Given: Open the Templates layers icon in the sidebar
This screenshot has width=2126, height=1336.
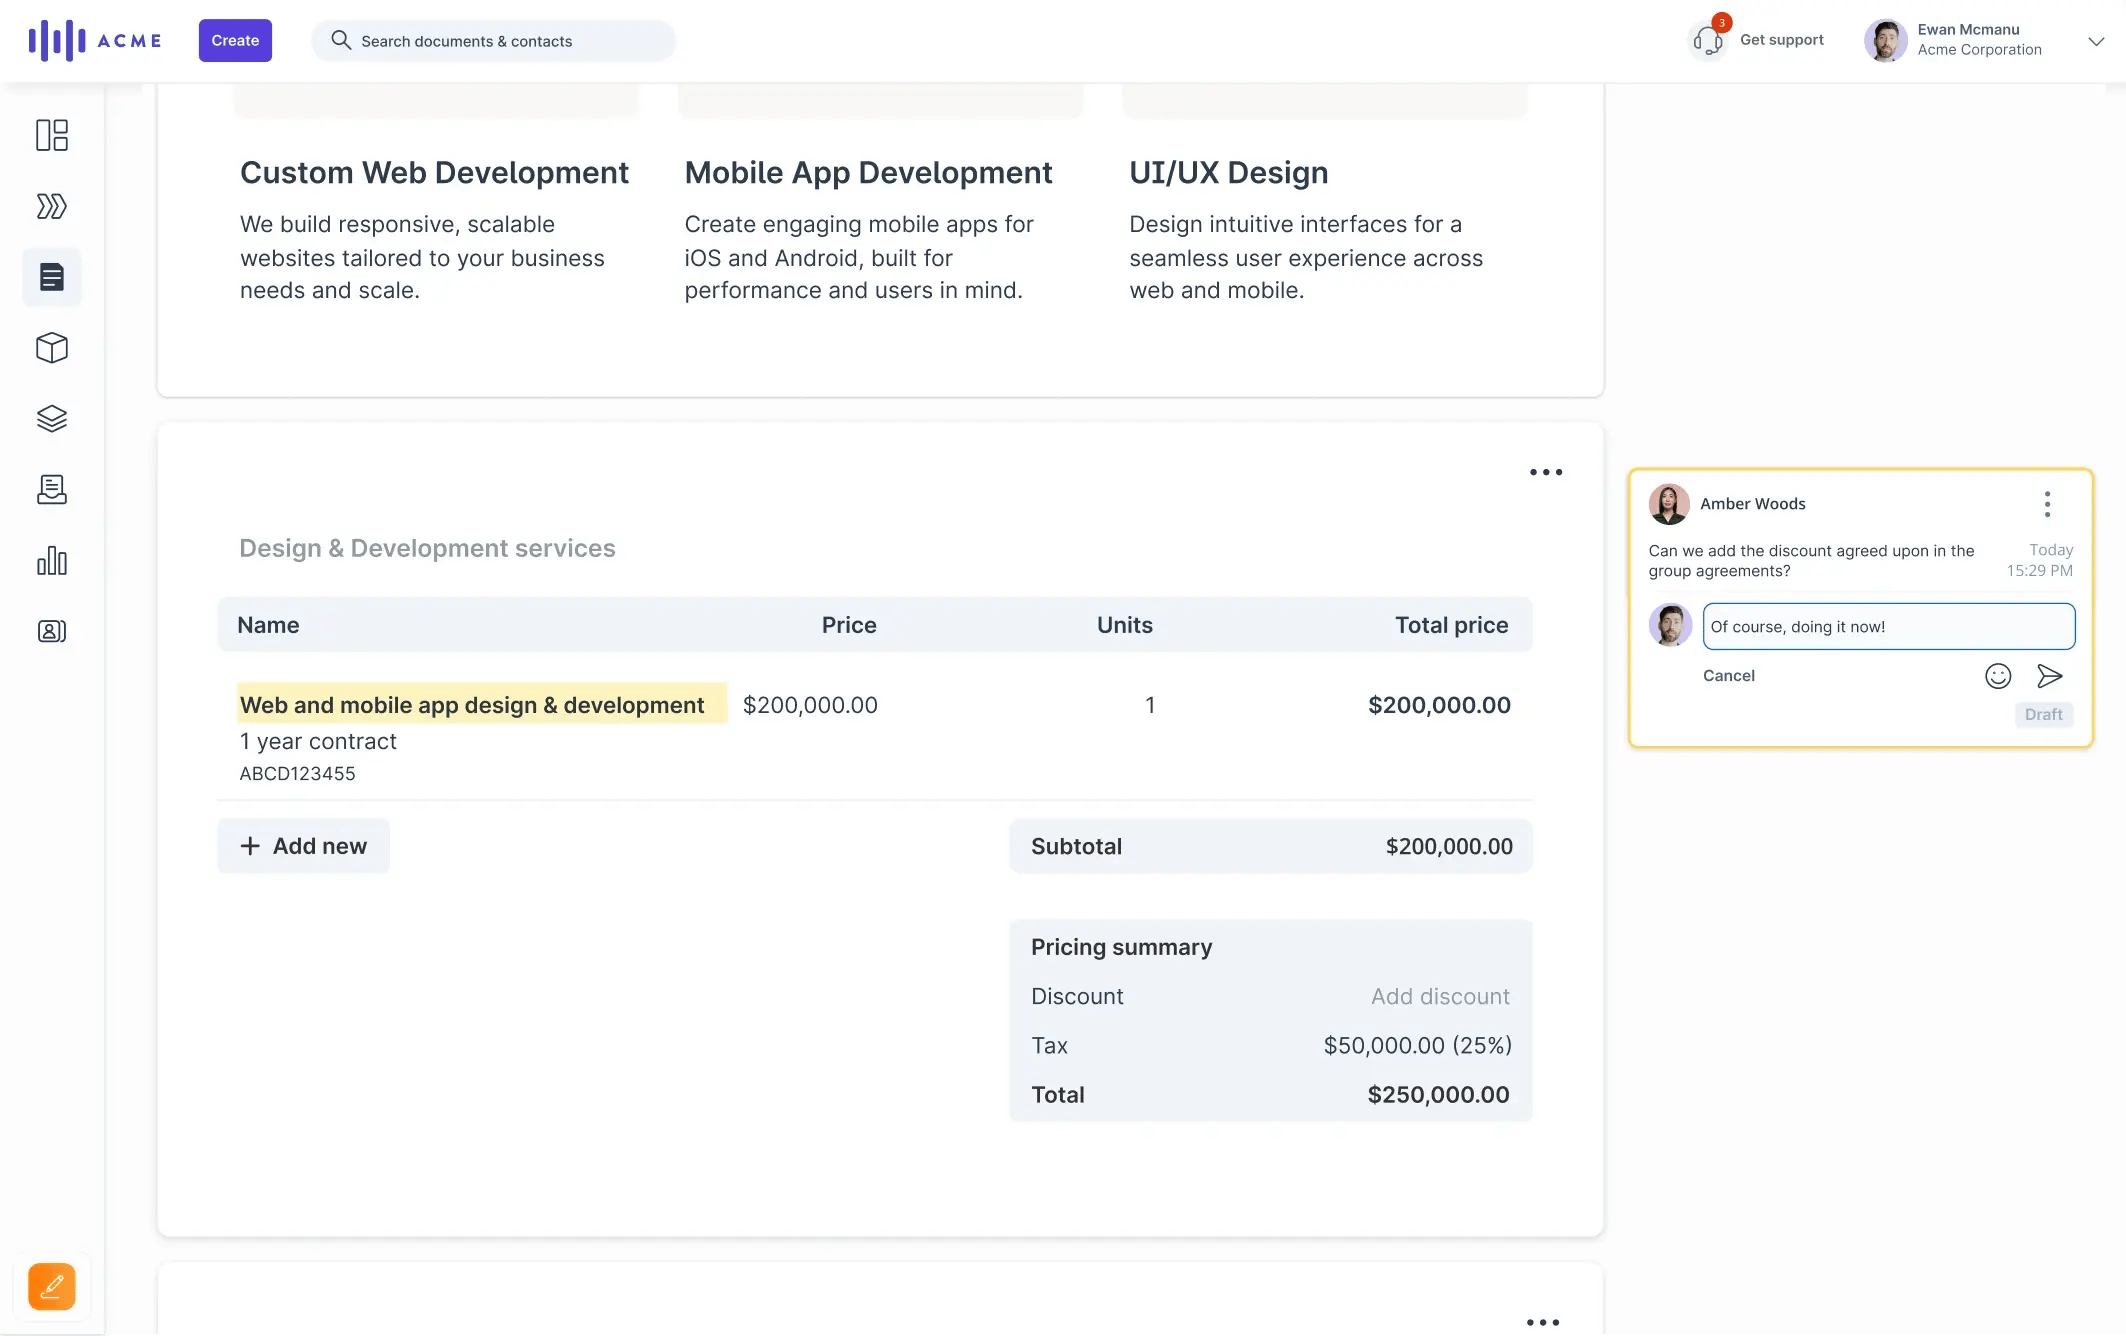Looking at the screenshot, I should pyautogui.click(x=51, y=419).
